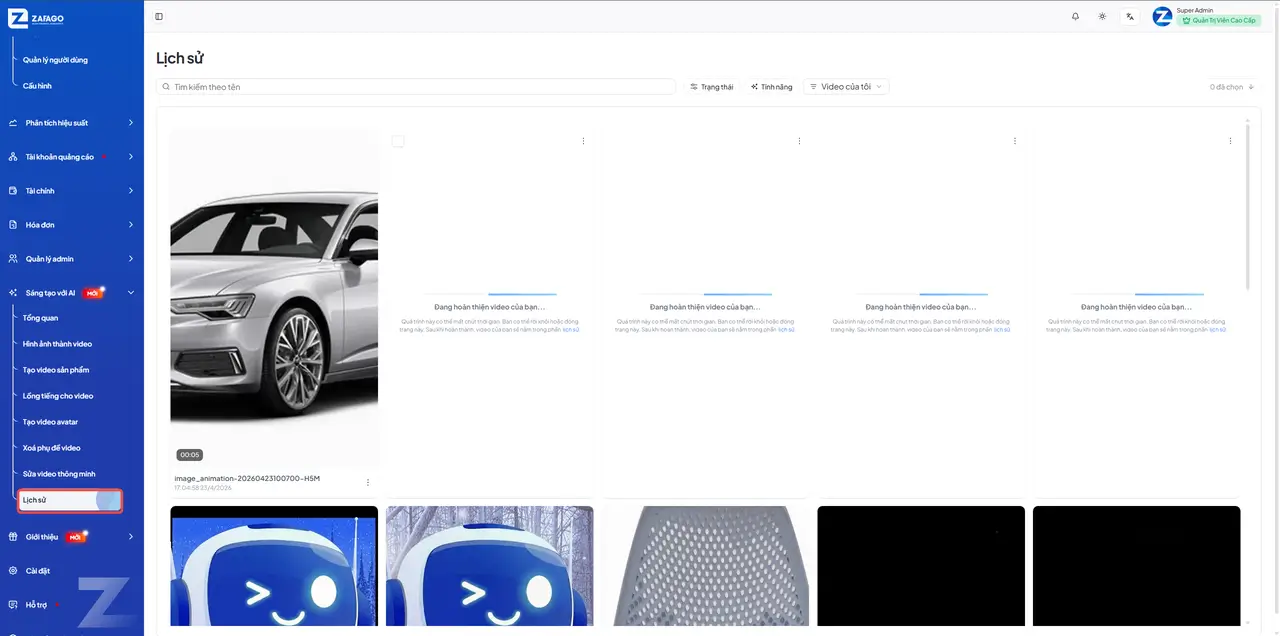
Task: Switch theme with the sun icon
Action: tap(1102, 16)
